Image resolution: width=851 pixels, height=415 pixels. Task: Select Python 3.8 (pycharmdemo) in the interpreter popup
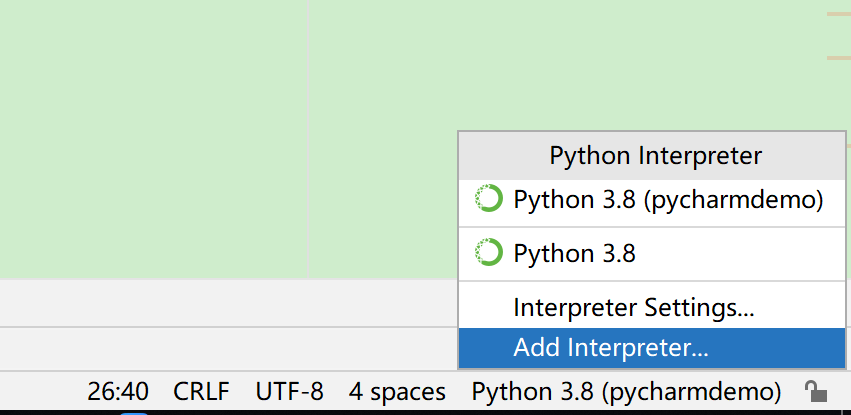[x=652, y=203]
